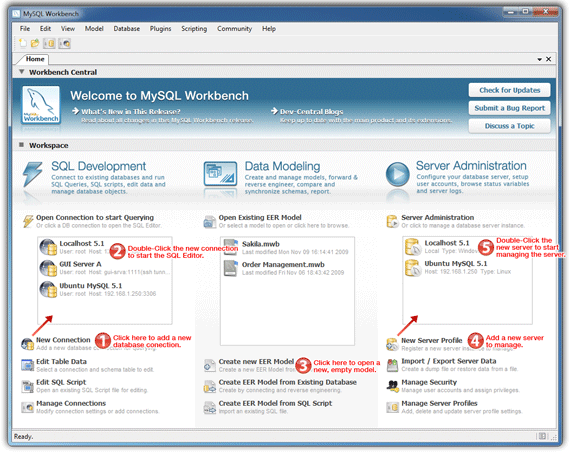Click the Edit SQL Script icon
This screenshot has height=455, width=570.
pyautogui.click(x=28, y=386)
